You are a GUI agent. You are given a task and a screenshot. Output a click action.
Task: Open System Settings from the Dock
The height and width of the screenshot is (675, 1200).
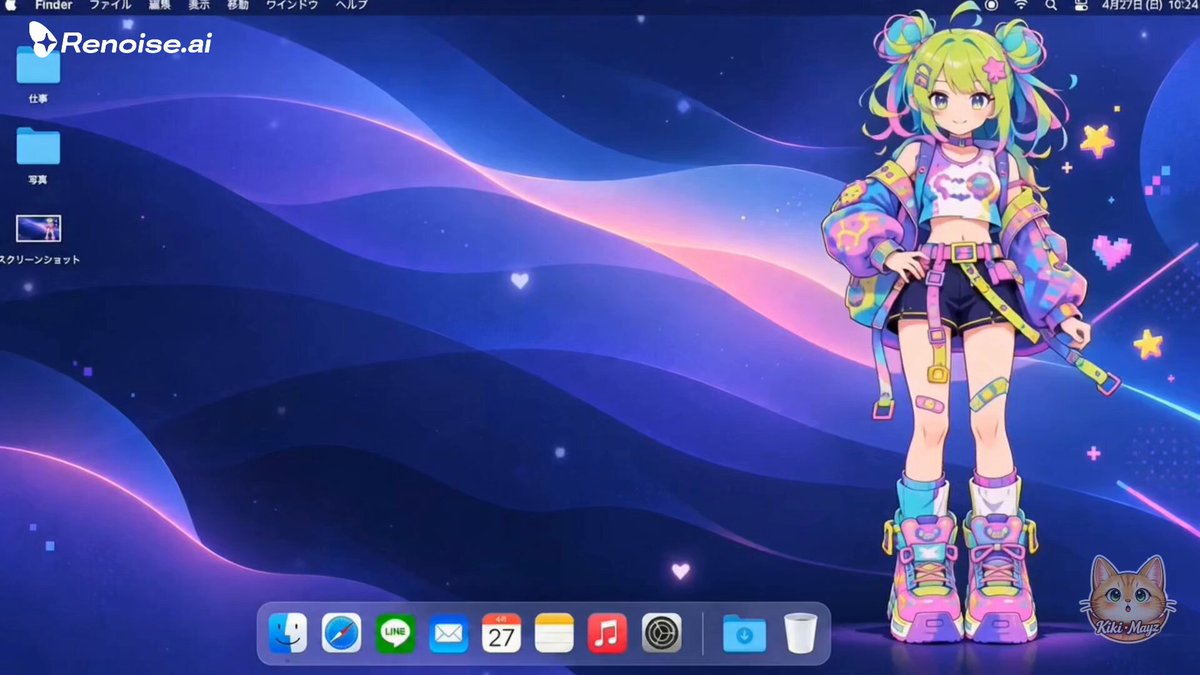coord(661,633)
